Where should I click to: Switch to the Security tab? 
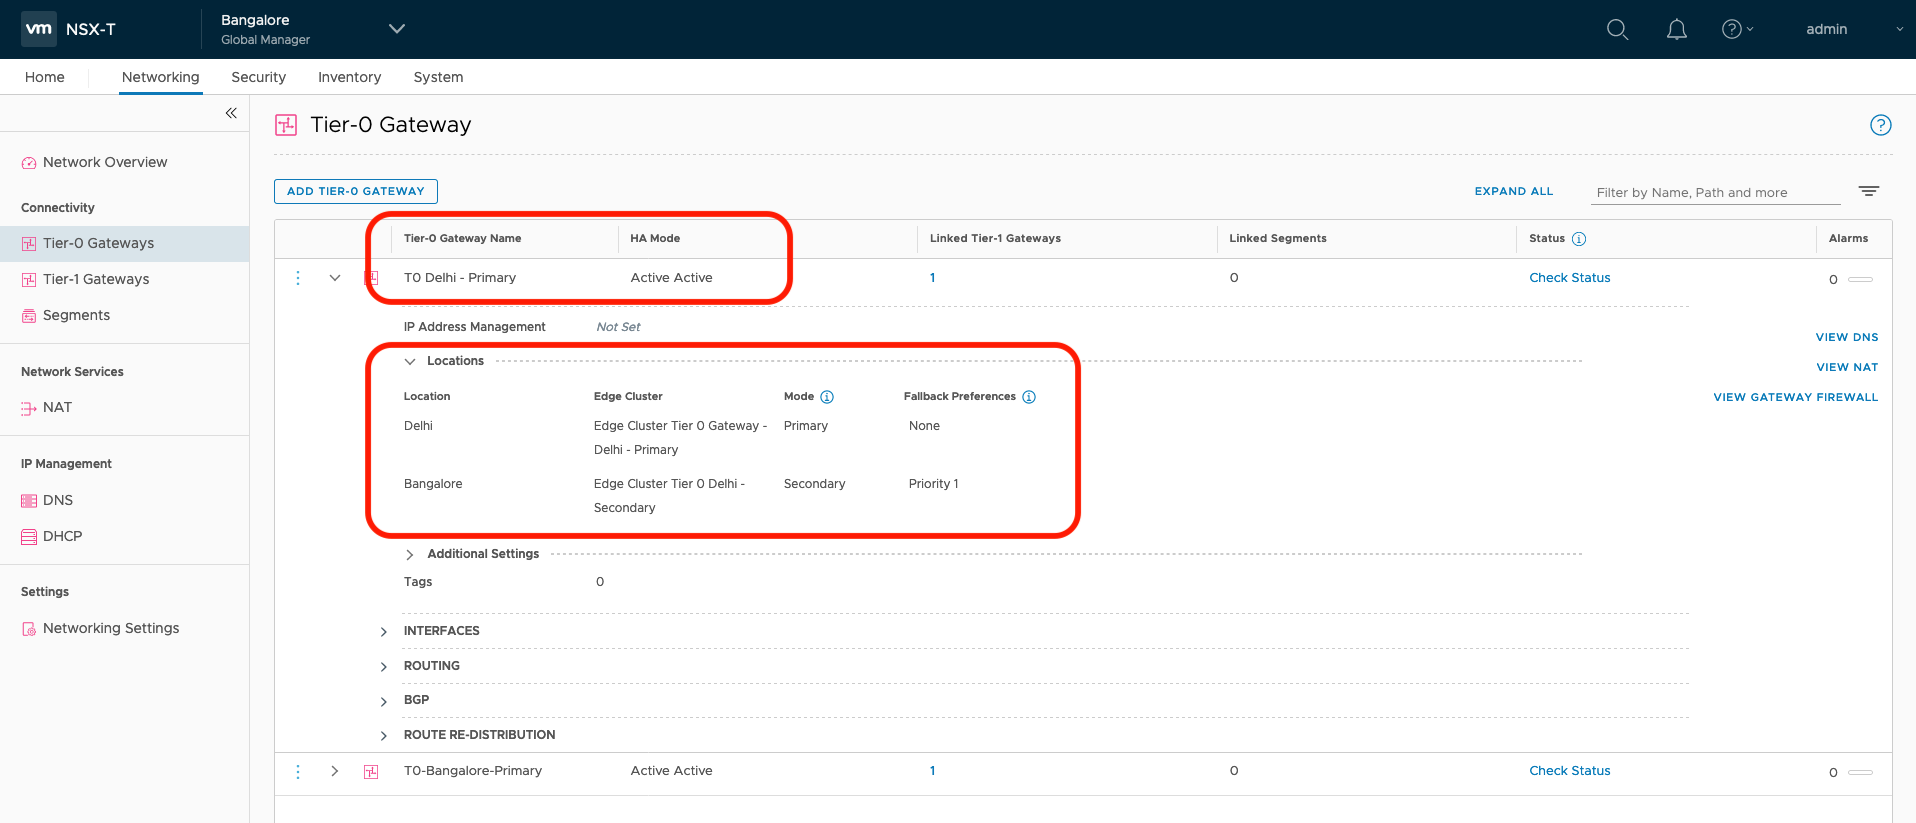point(258,77)
